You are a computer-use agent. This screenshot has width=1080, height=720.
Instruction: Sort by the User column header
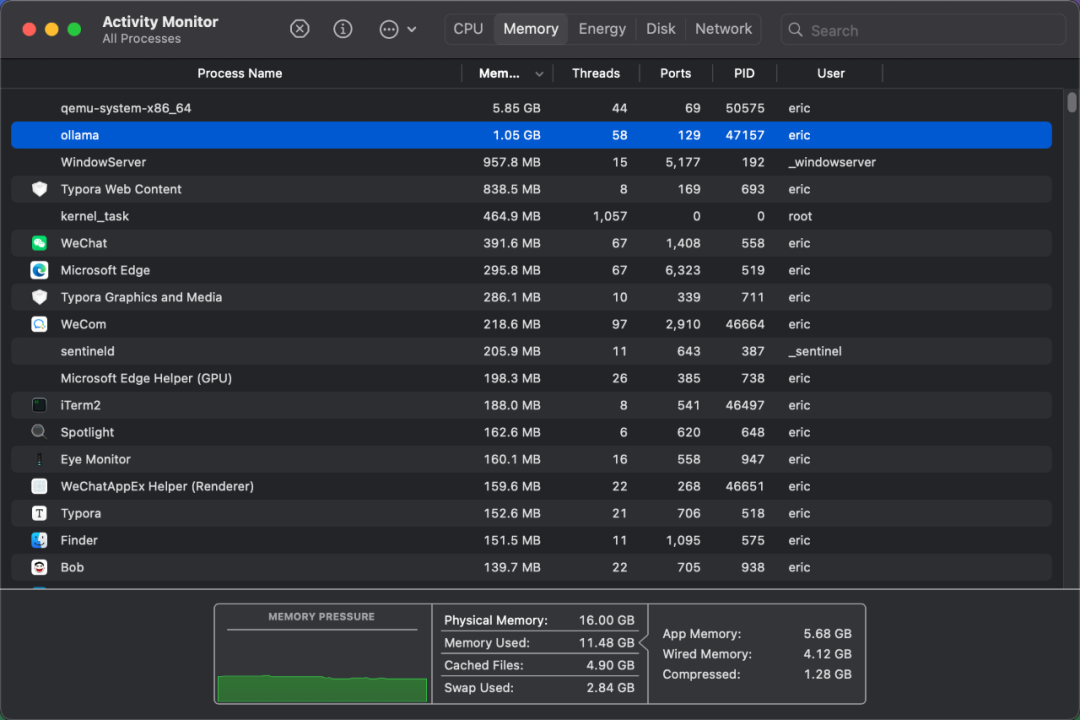tap(831, 73)
